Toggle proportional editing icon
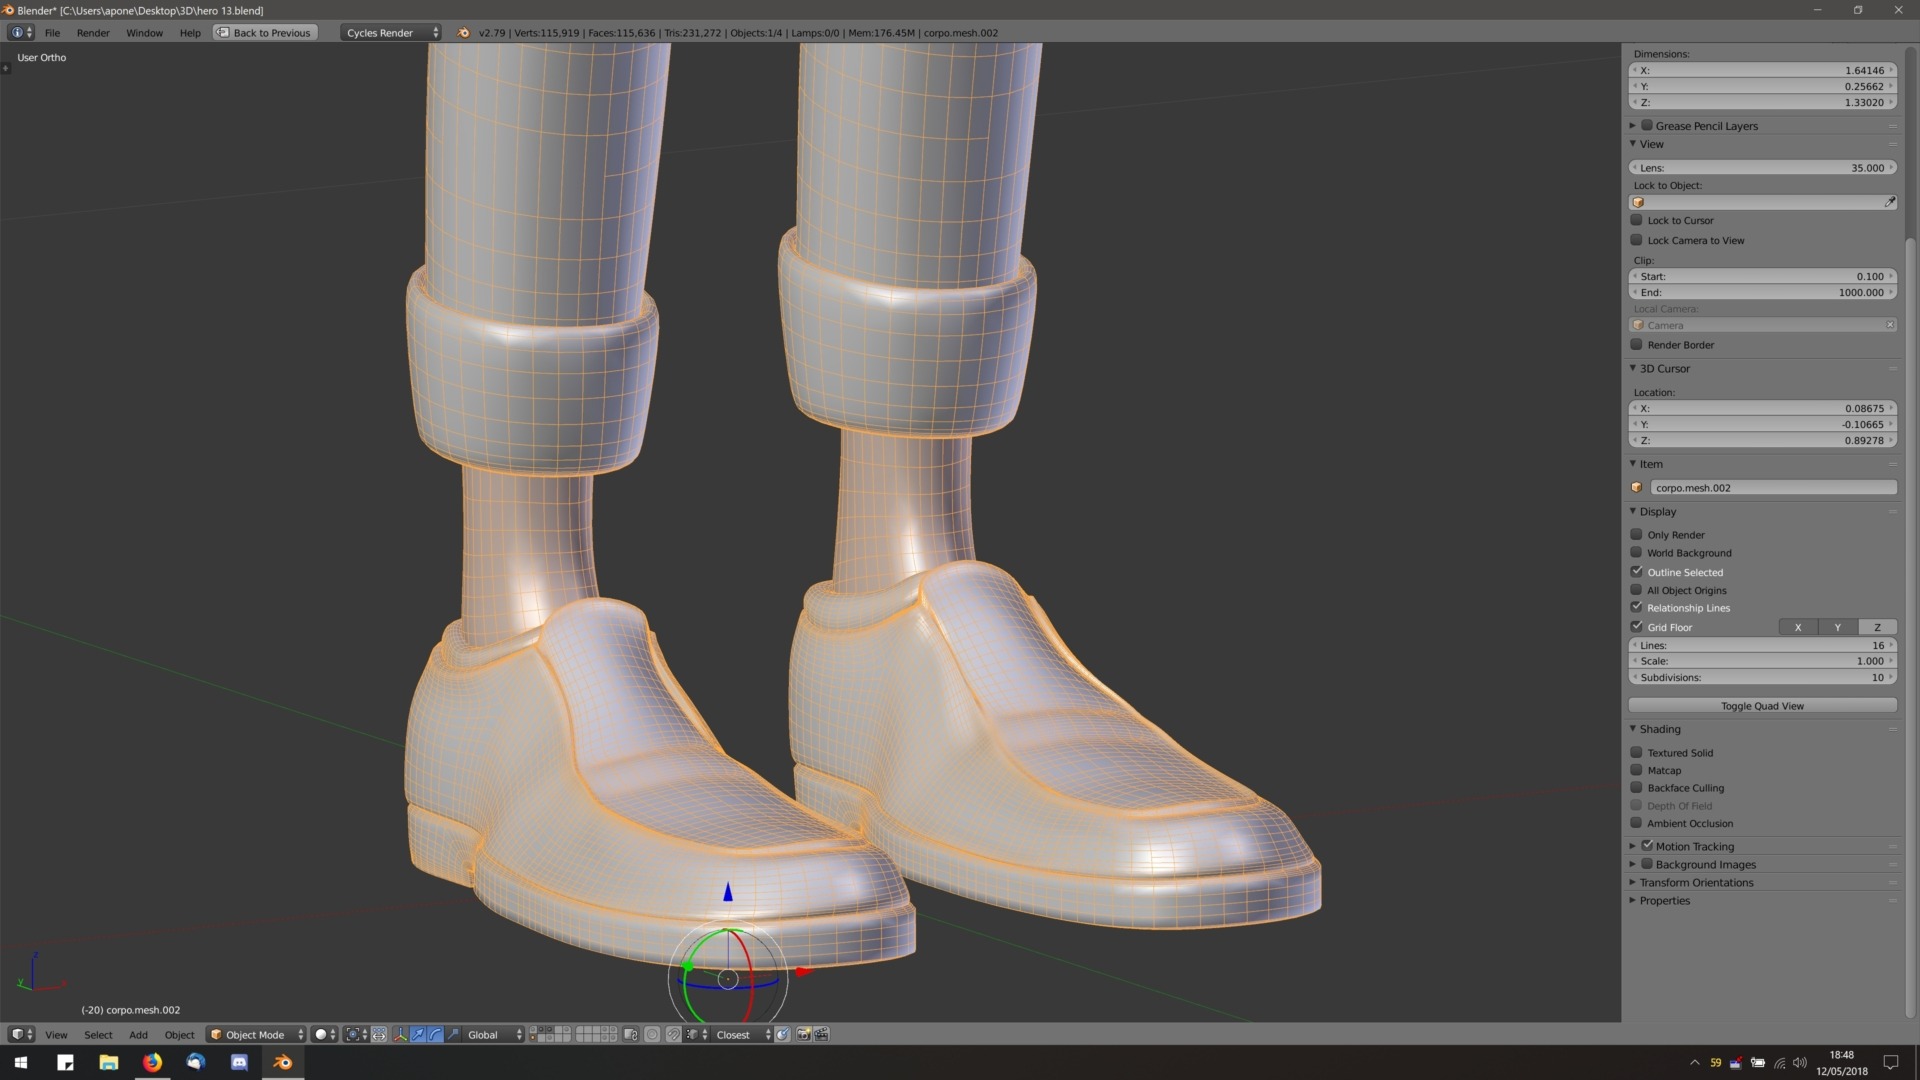This screenshot has height=1080, width=1920. click(x=652, y=1034)
